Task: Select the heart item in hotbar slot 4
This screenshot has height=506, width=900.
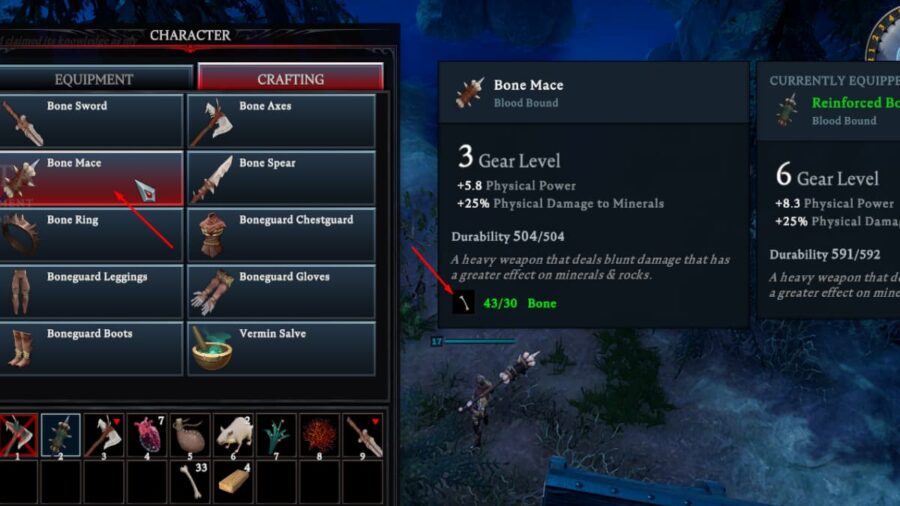Action: 147,435
